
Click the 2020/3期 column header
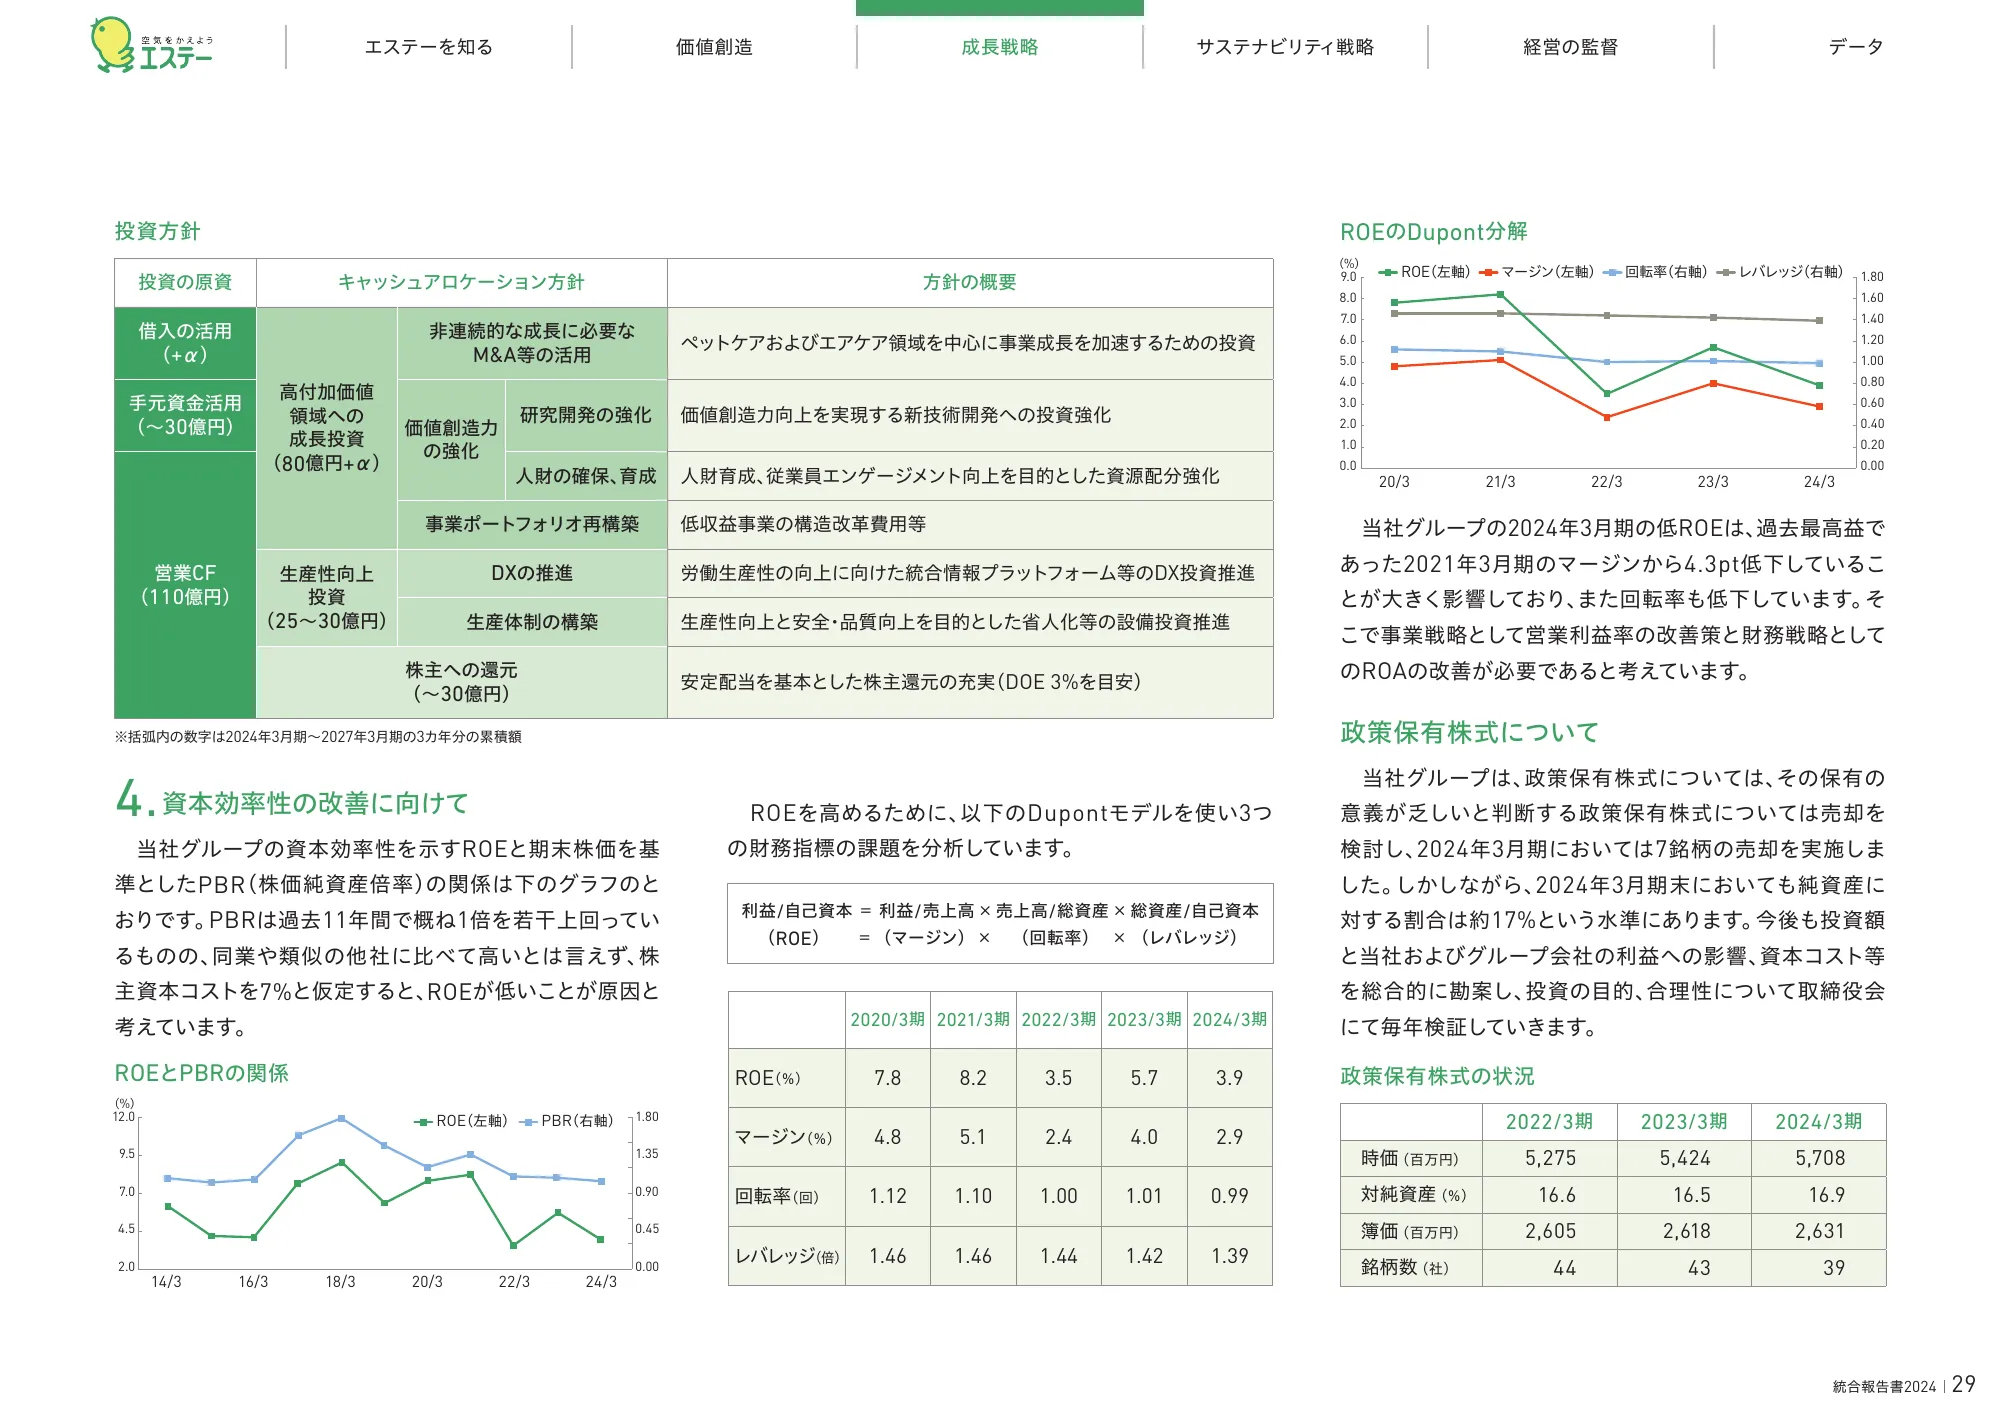click(888, 1020)
